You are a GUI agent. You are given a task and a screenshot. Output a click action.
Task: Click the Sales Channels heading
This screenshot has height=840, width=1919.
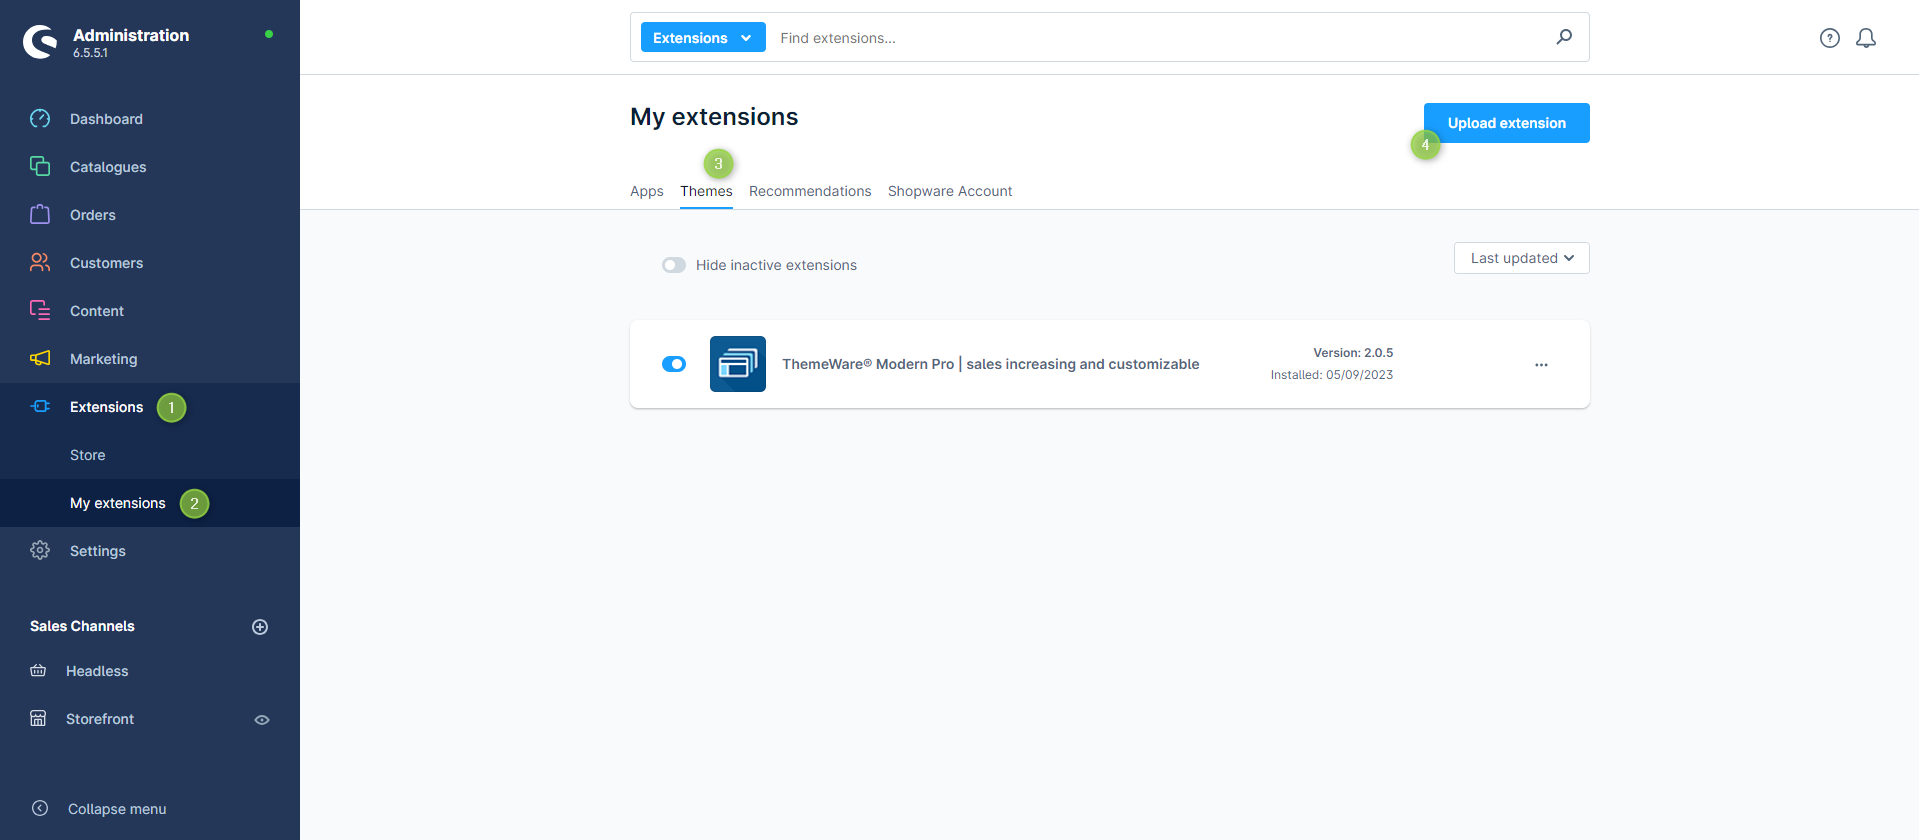pyautogui.click(x=82, y=626)
